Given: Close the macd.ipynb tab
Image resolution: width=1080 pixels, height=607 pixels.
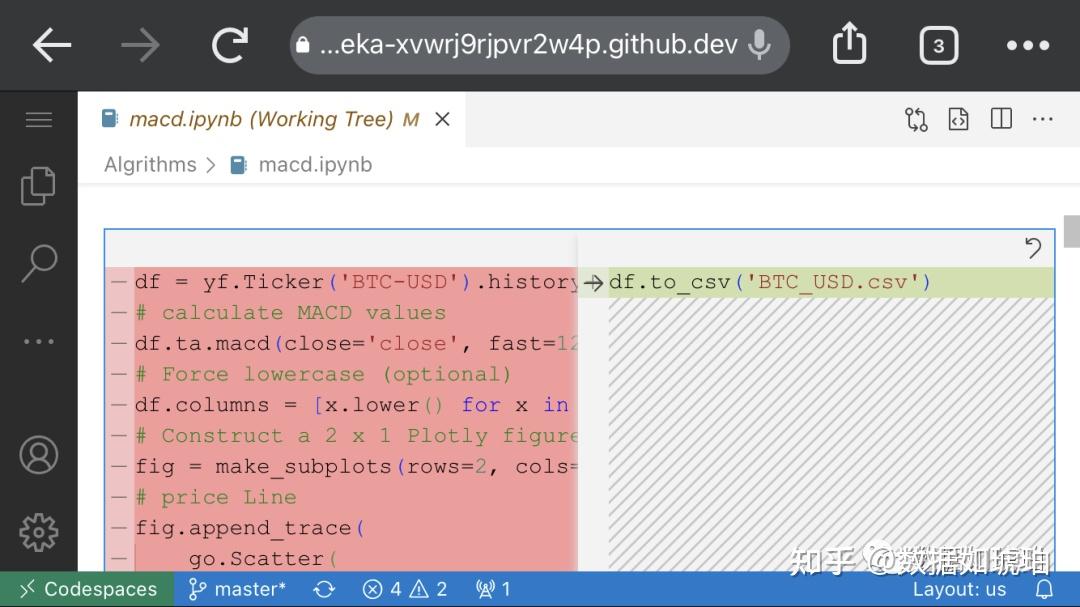Looking at the screenshot, I should (442, 119).
